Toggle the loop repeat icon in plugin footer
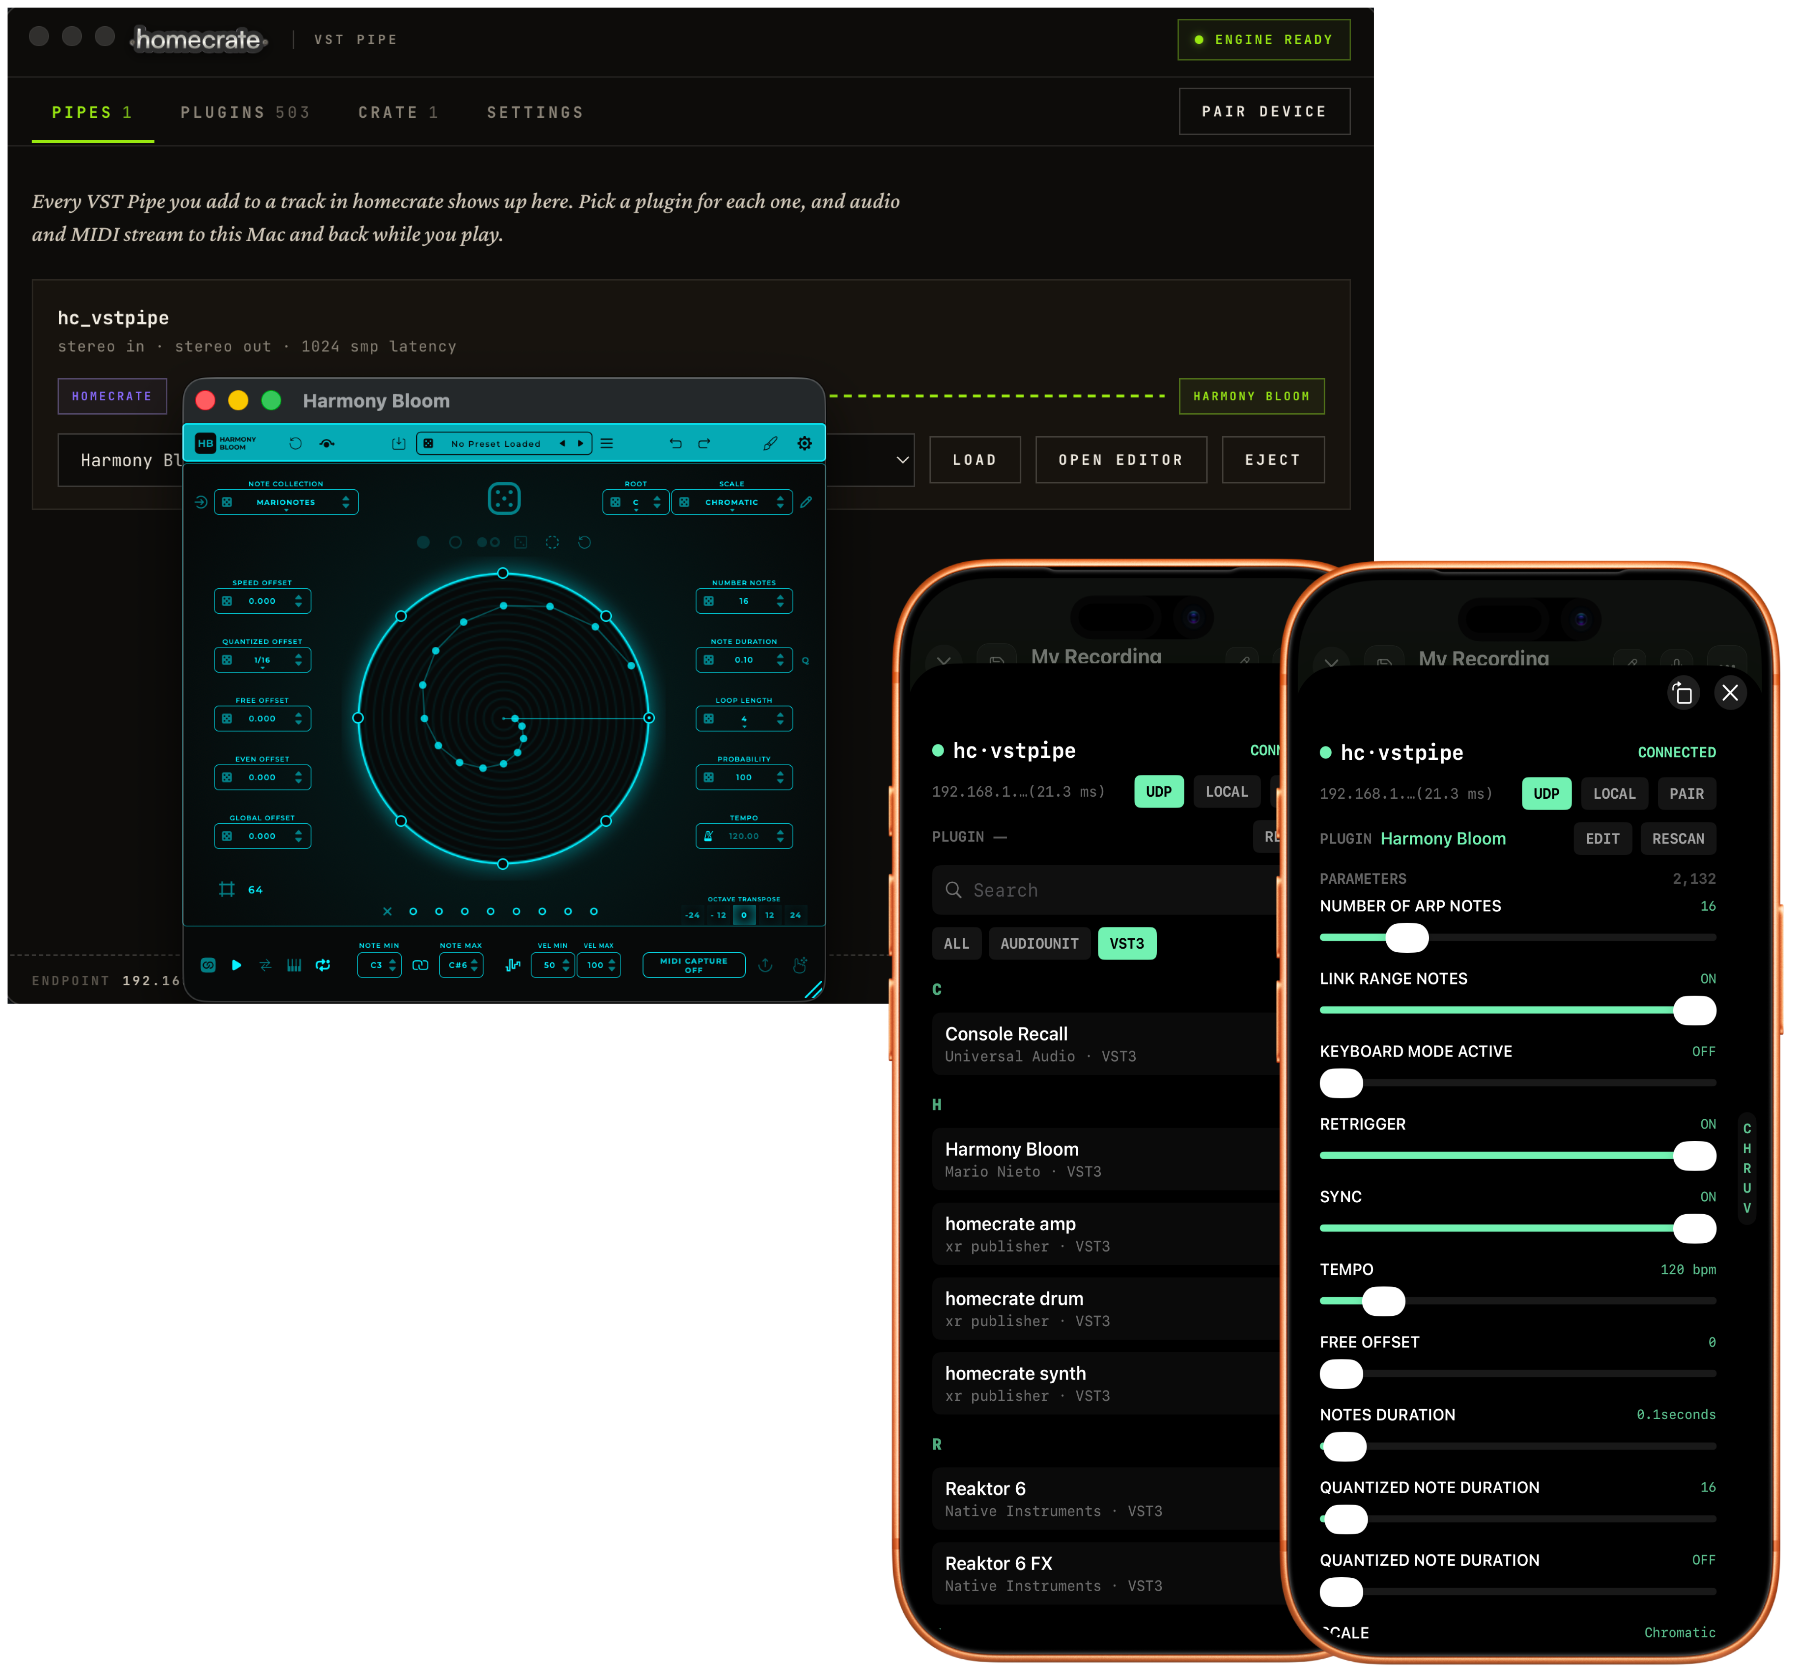 (x=323, y=965)
